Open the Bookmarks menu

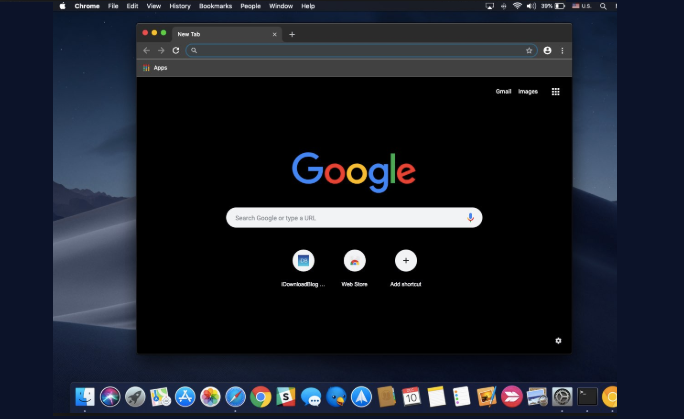(x=215, y=6)
